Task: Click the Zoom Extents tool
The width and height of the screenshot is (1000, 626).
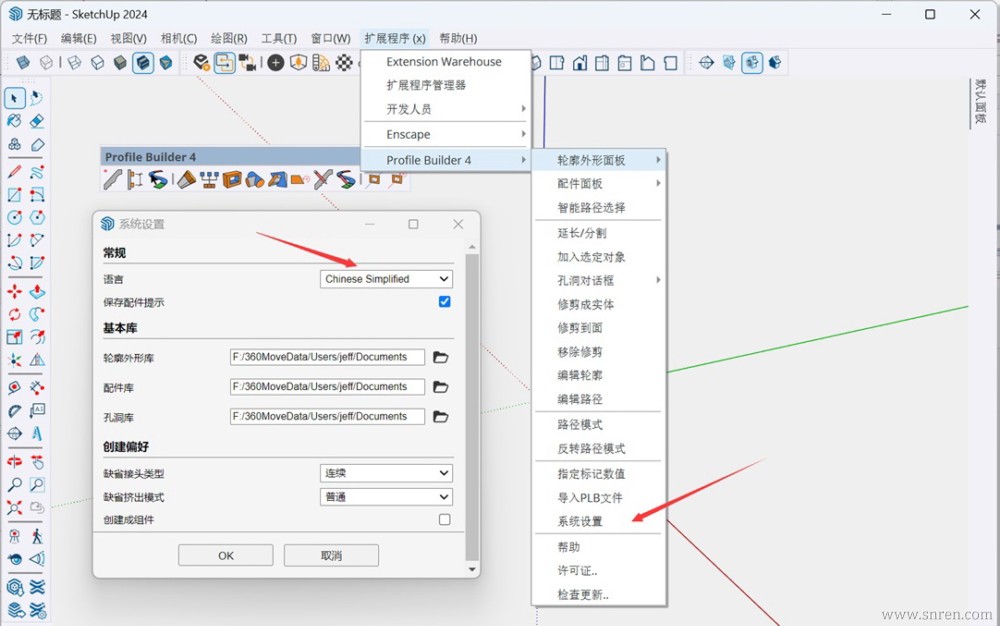Action: click(15, 508)
